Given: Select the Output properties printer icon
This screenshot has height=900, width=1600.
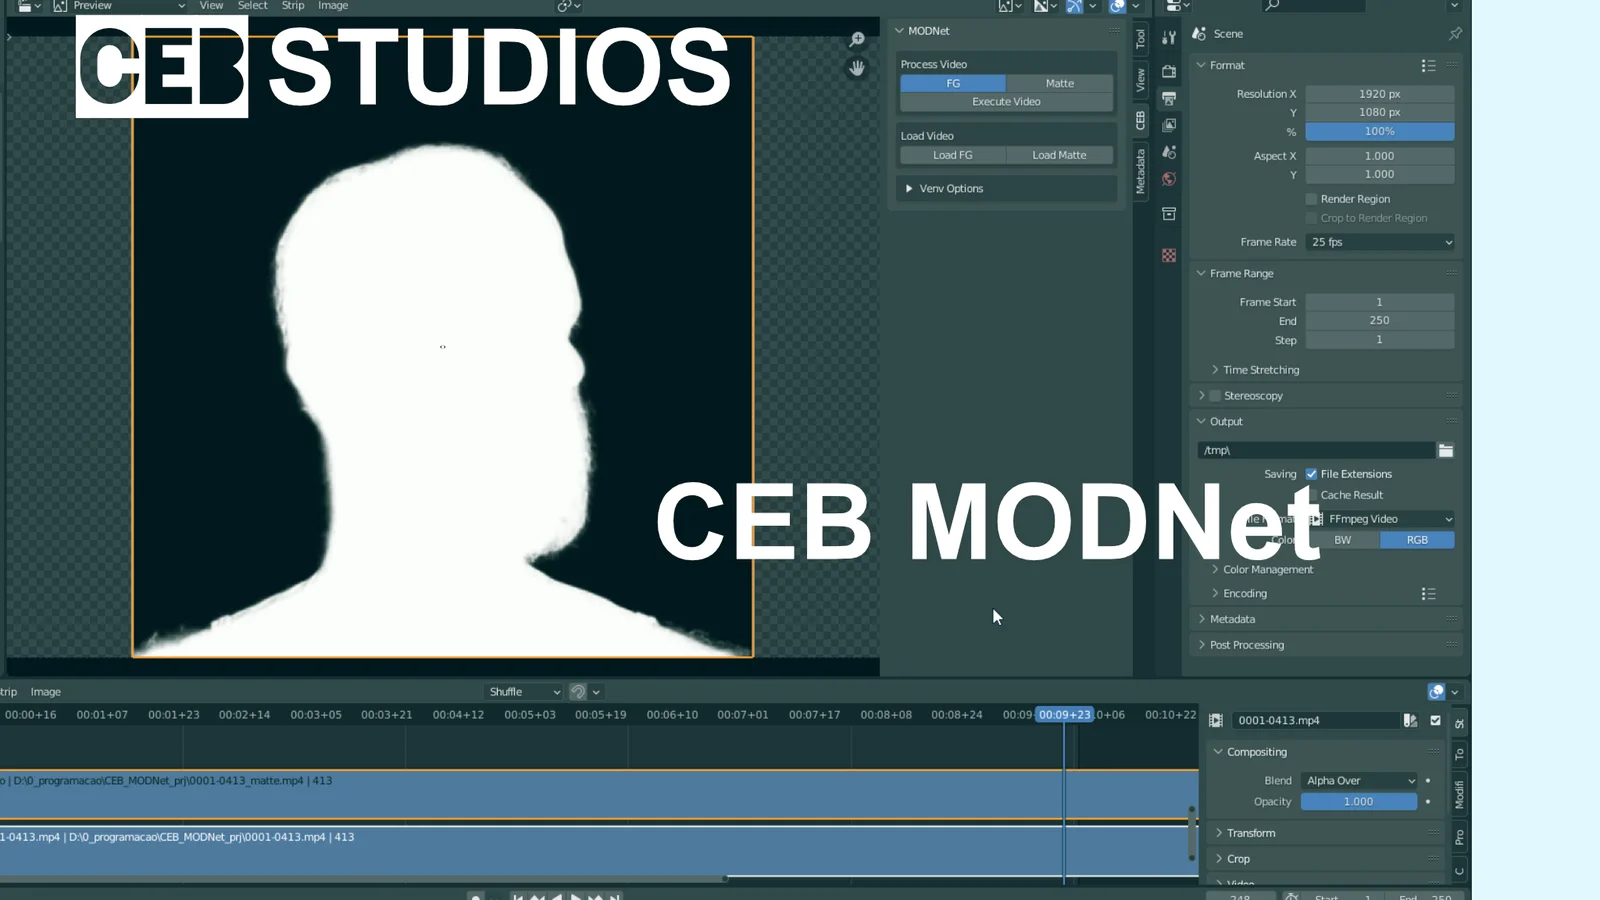Looking at the screenshot, I should (x=1169, y=98).
